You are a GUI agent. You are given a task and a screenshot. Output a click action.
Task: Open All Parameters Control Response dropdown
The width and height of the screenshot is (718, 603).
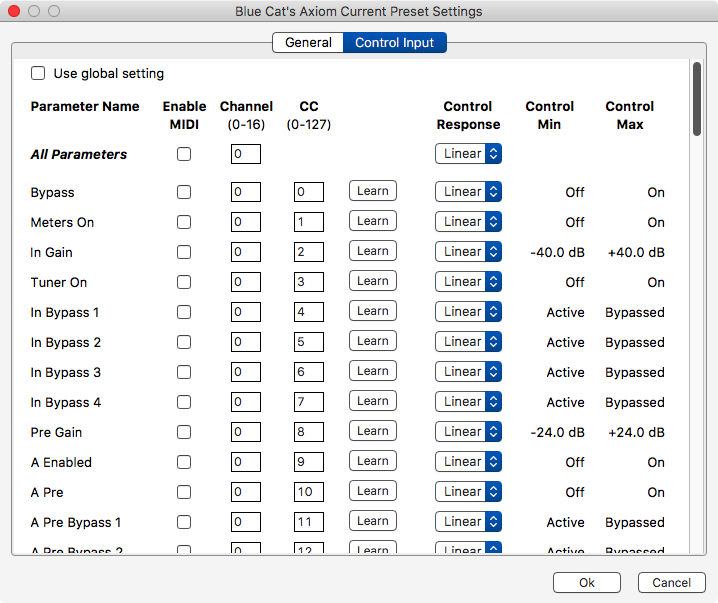point(468,154)
